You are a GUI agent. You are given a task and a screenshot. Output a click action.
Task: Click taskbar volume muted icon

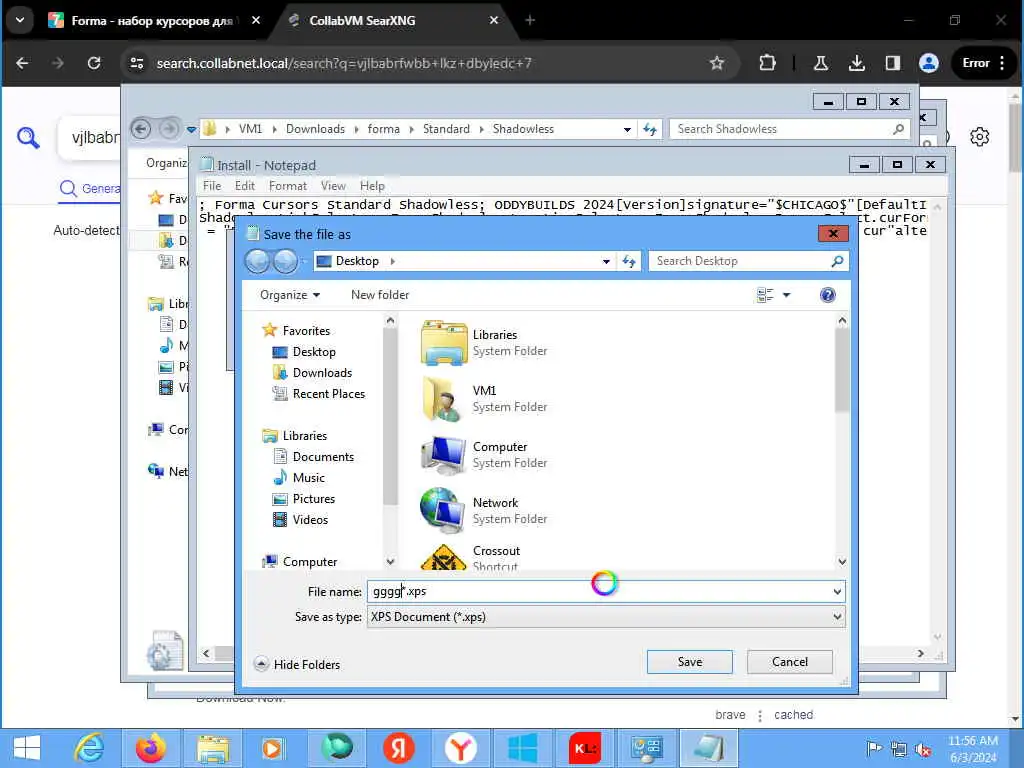[x=923, y=749]
